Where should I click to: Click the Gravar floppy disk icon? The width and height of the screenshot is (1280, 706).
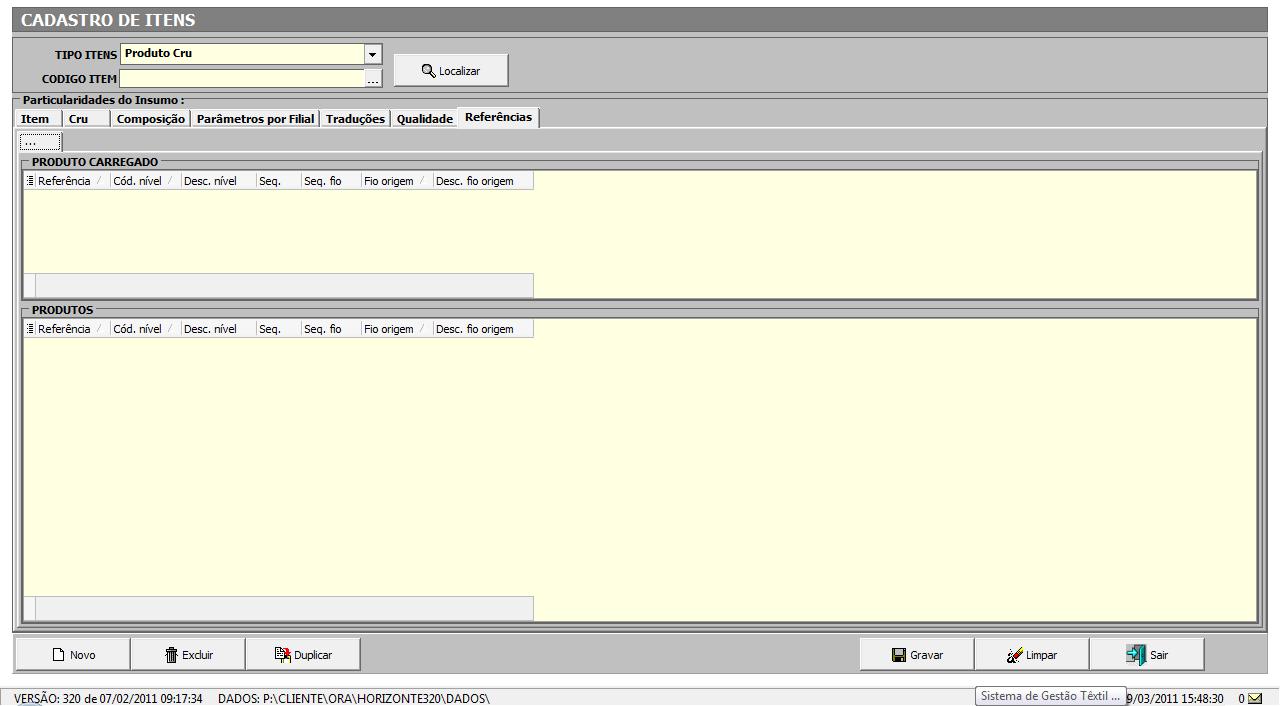pos(898,655)
